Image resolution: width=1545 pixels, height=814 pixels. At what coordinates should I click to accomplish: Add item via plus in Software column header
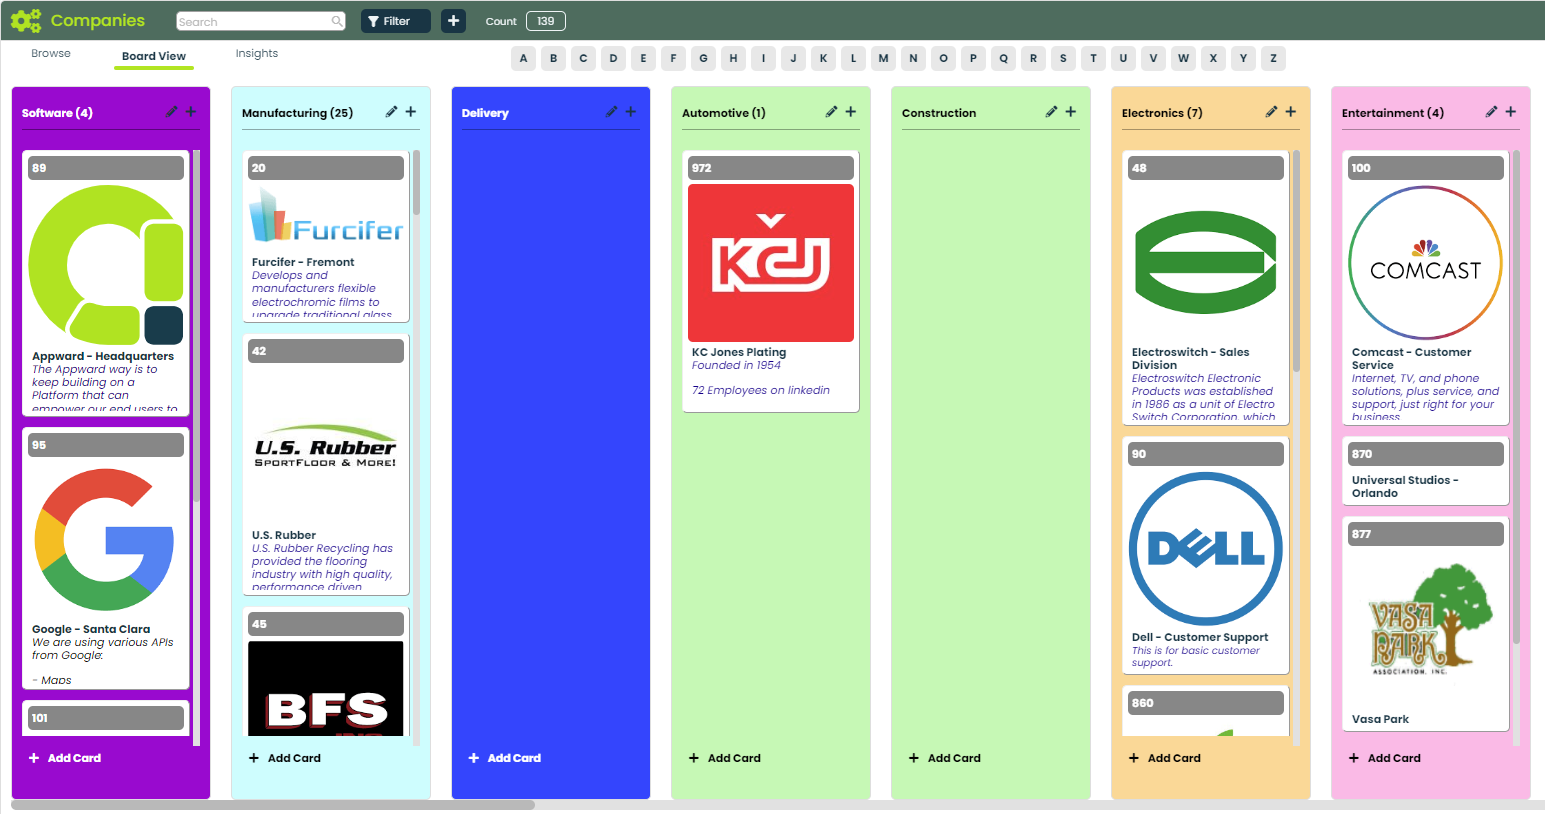(x=191, y=112)
